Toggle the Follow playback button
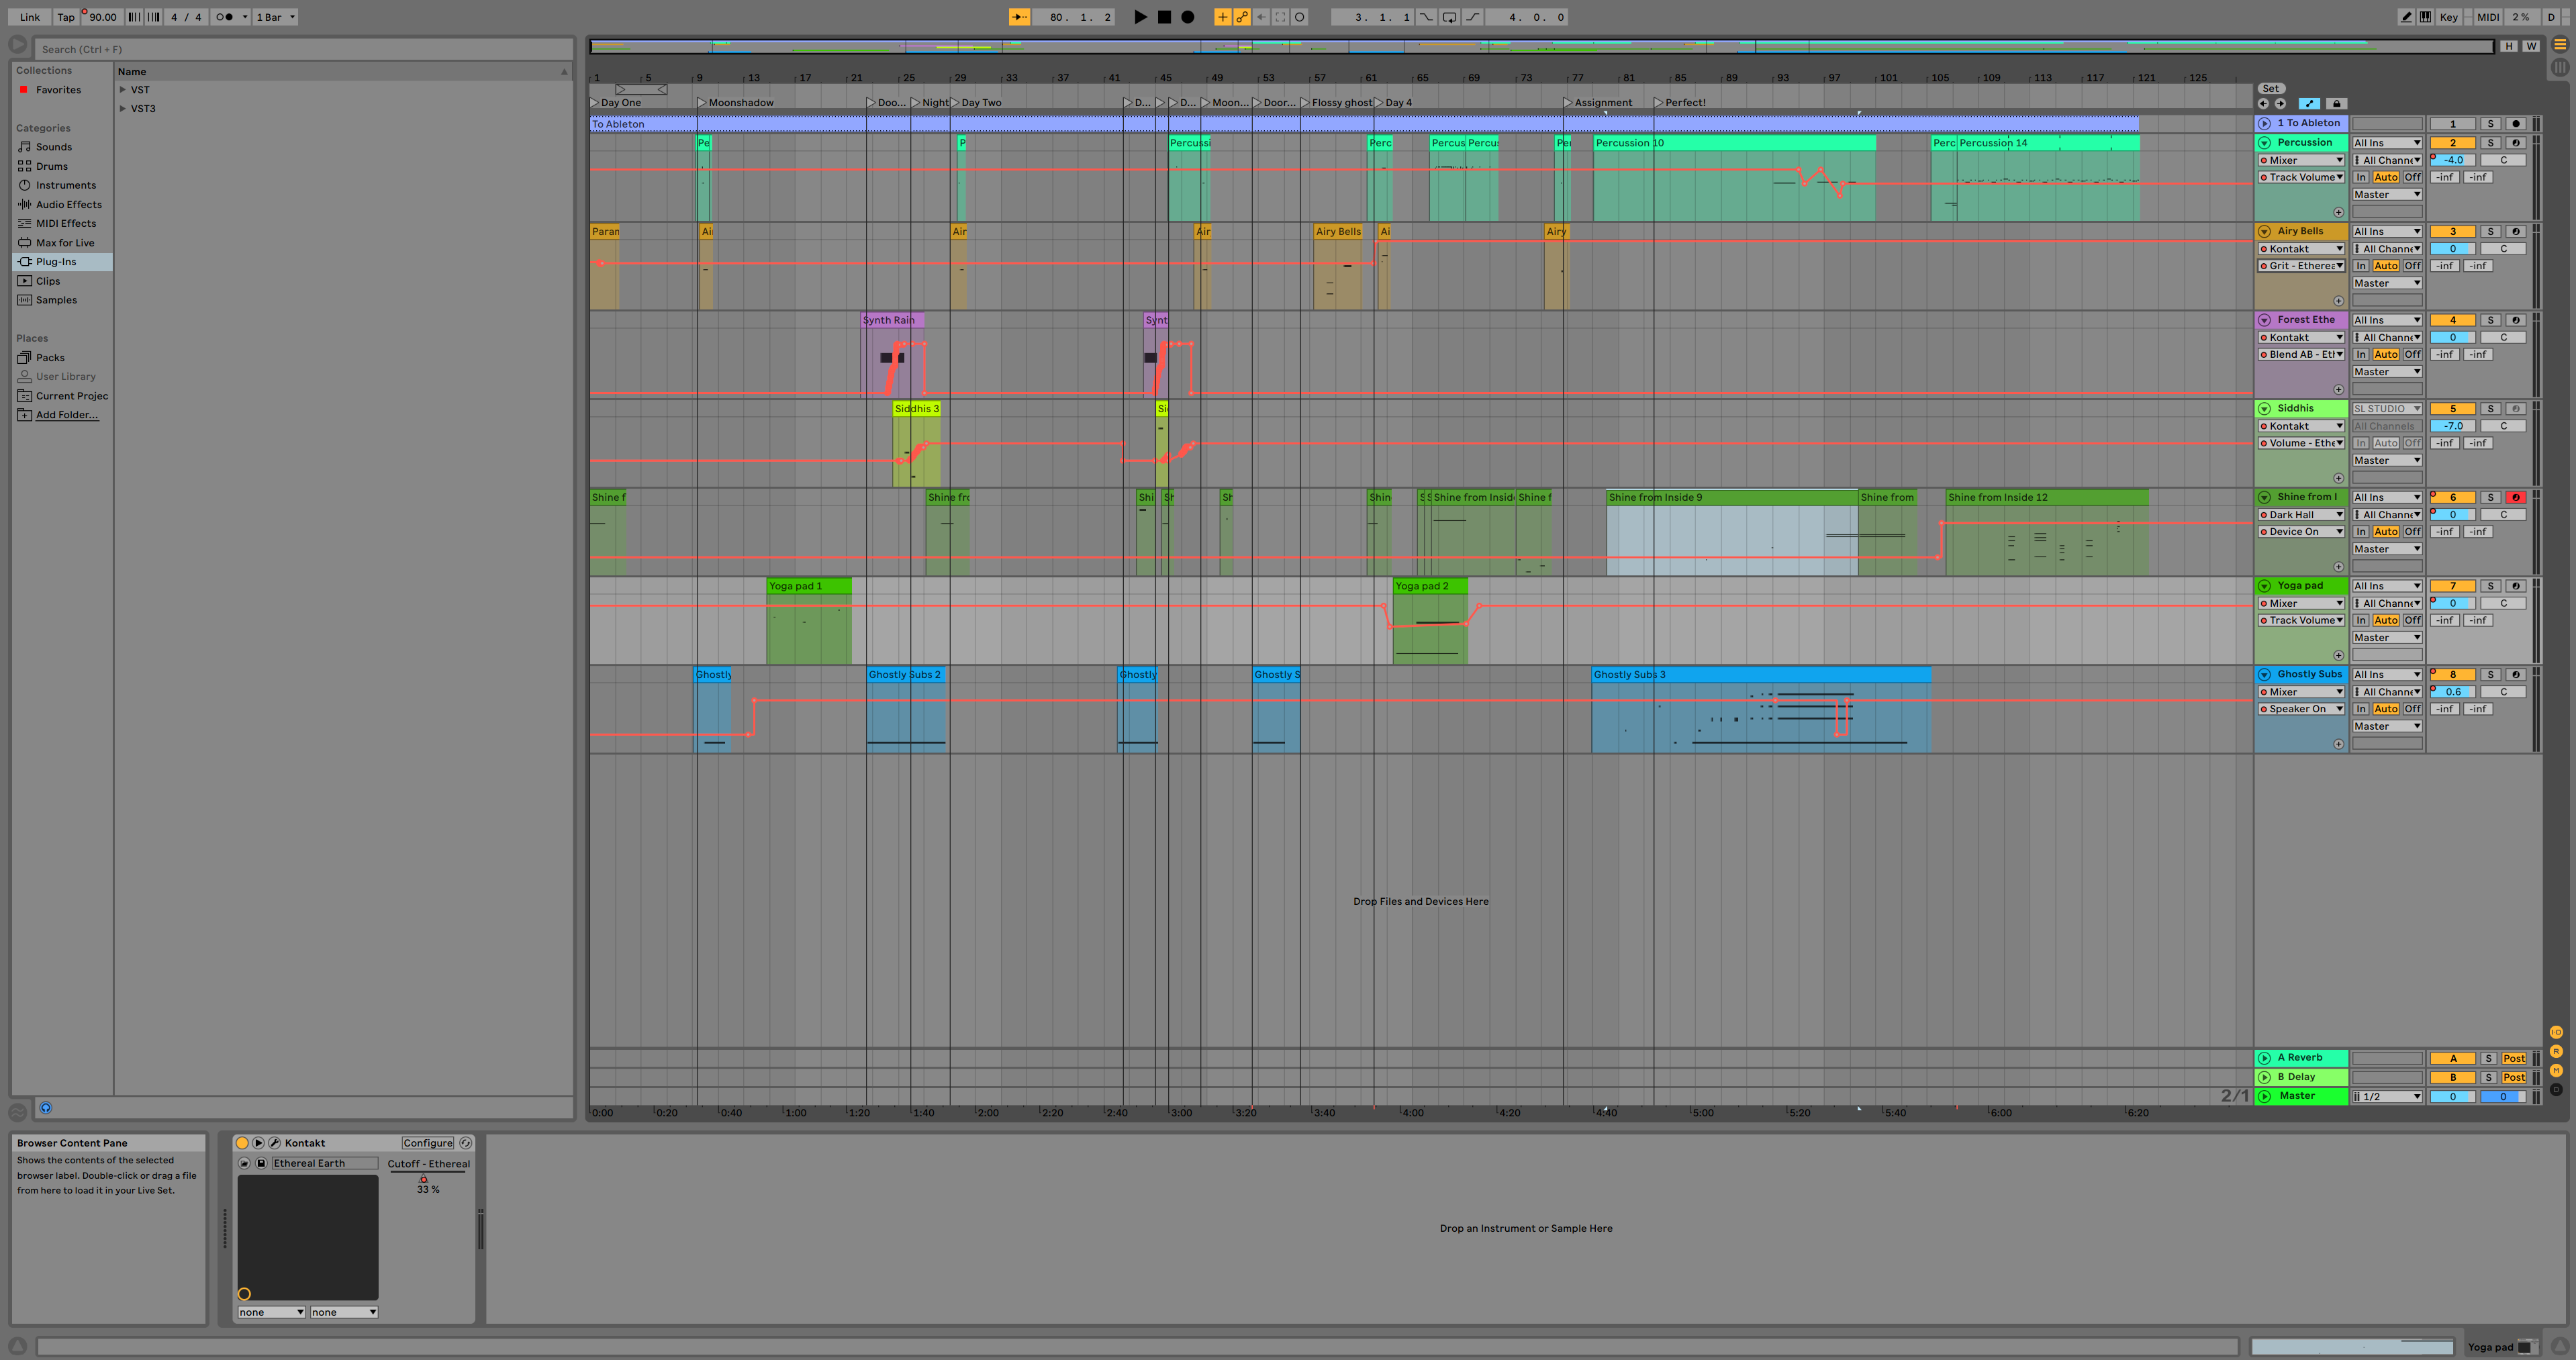Image resolution: width=2576 pixels, height=1360 pixels. (x=1019, y=17)
